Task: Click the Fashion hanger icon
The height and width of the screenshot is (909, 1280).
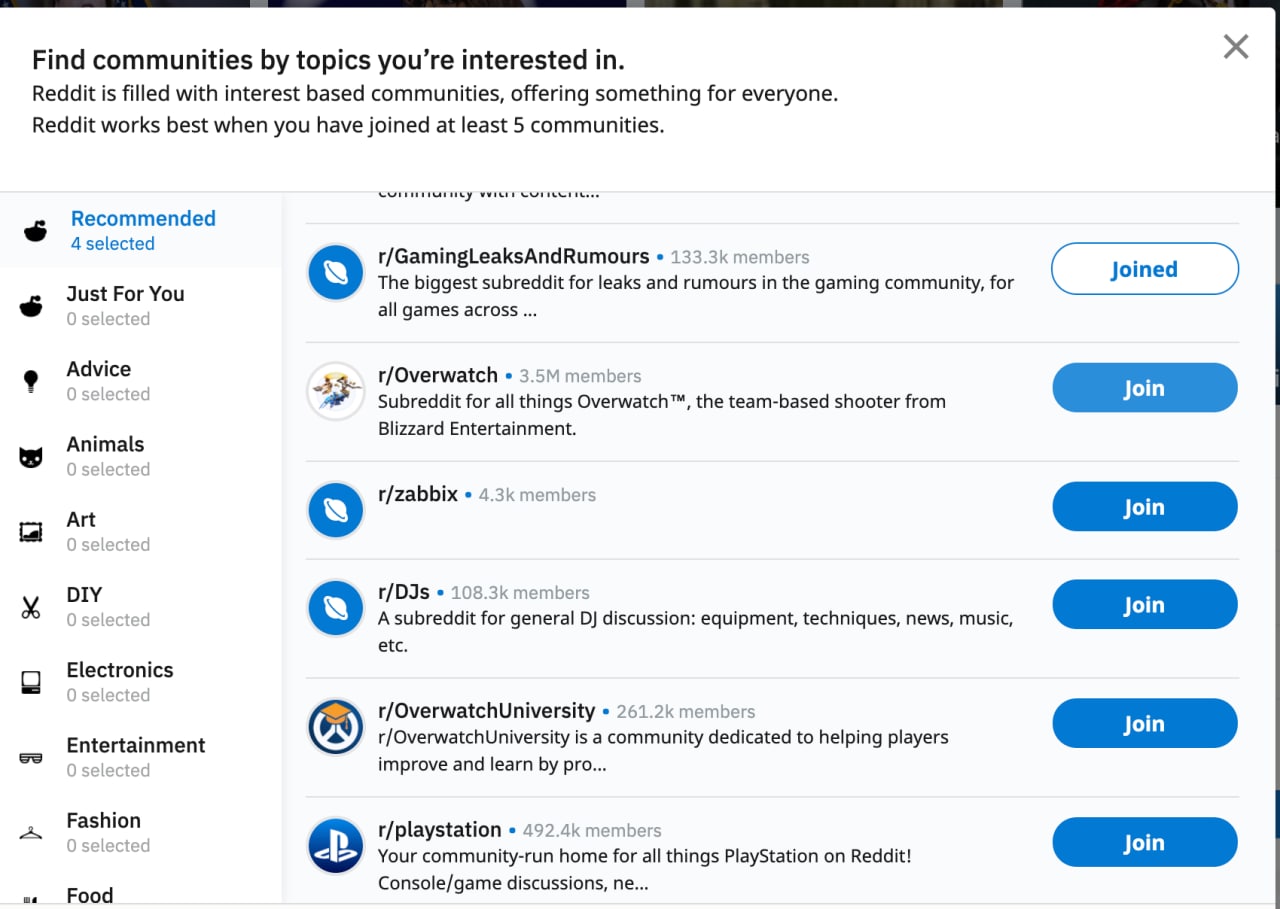Action: [31, 833]
